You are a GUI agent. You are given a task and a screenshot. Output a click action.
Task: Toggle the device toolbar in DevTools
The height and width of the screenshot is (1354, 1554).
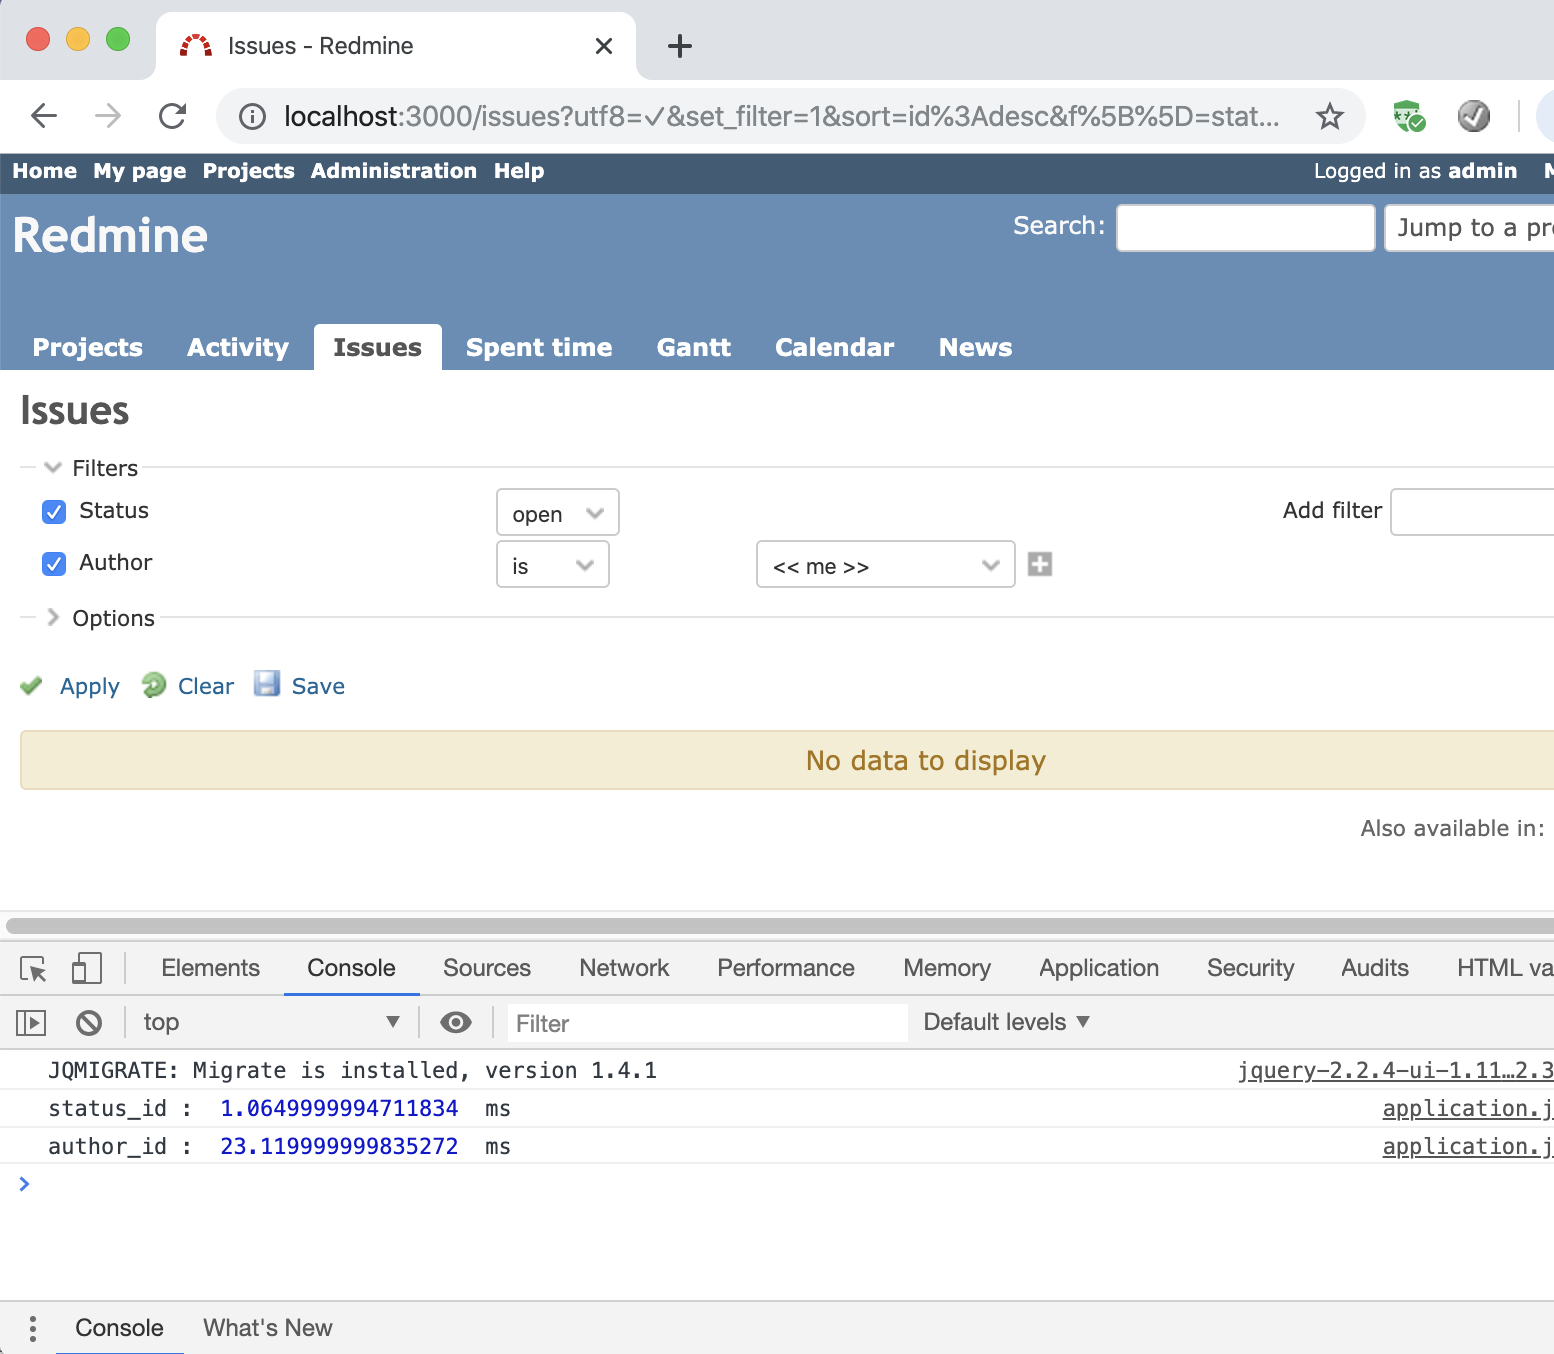tap(87, 968)
